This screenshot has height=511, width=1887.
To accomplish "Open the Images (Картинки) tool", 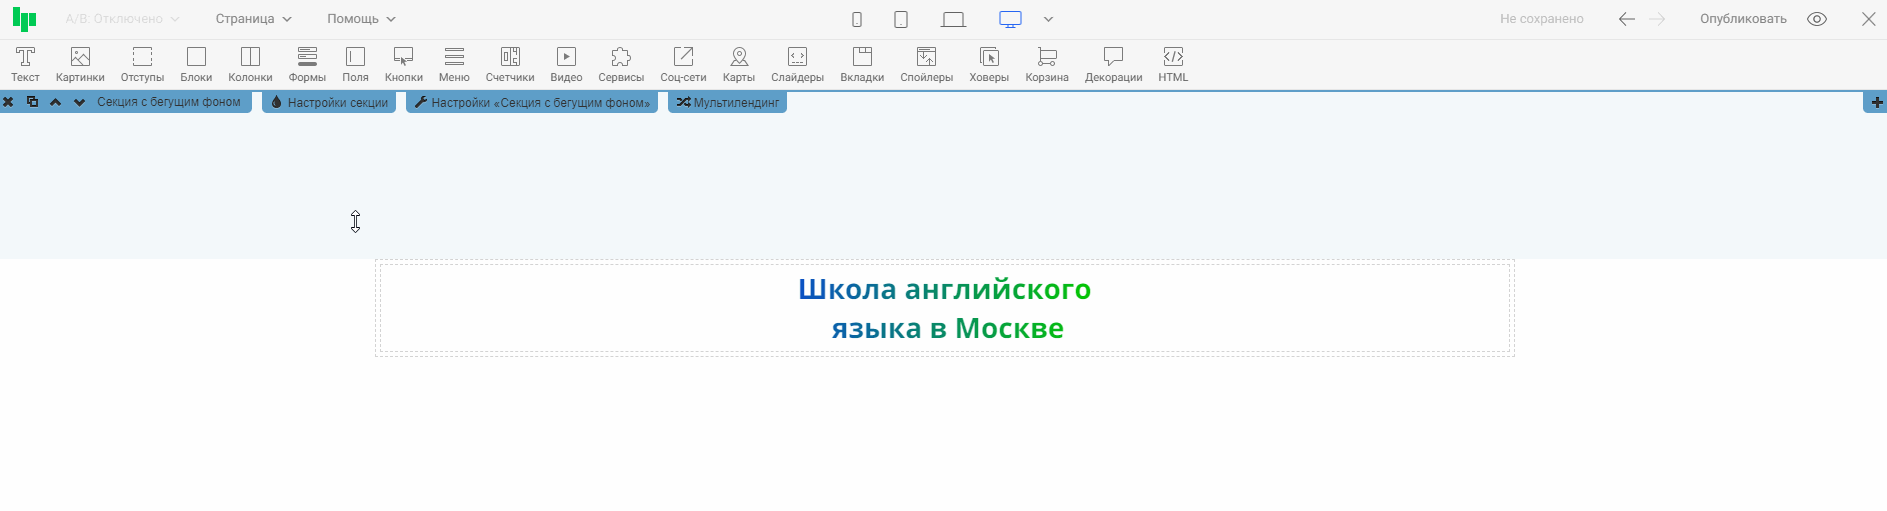I will pos(80,64).
